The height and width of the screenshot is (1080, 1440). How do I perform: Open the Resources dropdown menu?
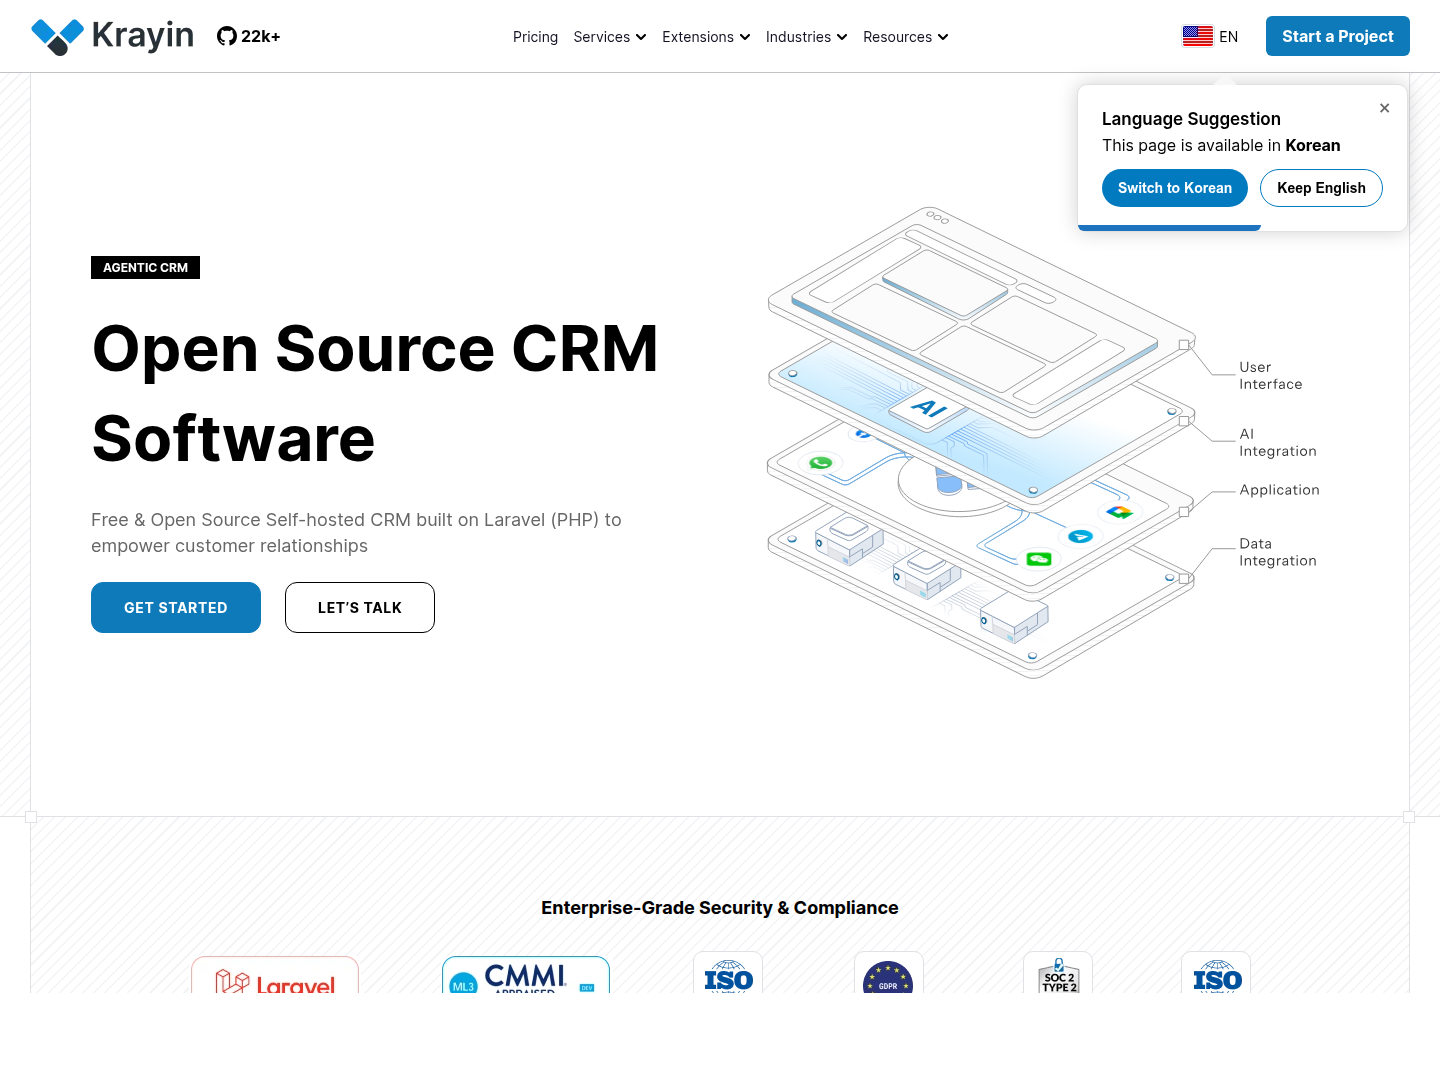click(906, 37)
